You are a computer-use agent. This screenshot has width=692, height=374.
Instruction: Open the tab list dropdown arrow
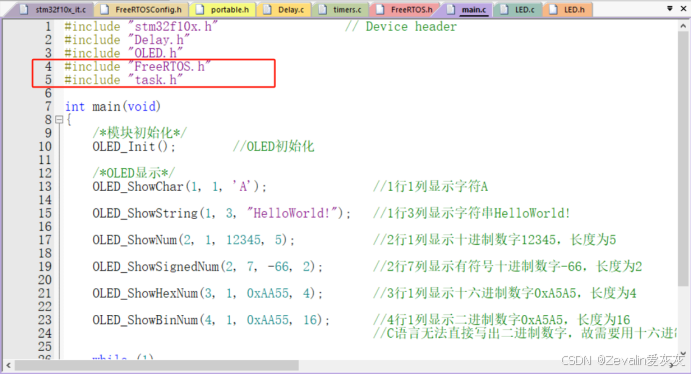[670, 8]
